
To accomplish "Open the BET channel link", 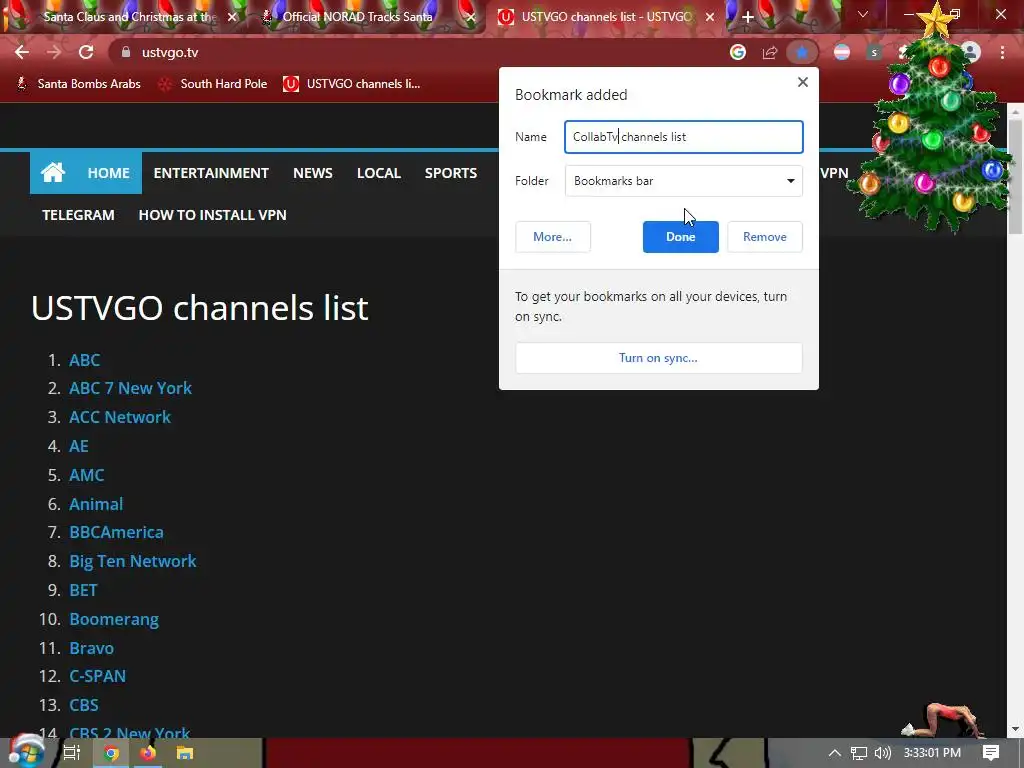I will 84,590.
